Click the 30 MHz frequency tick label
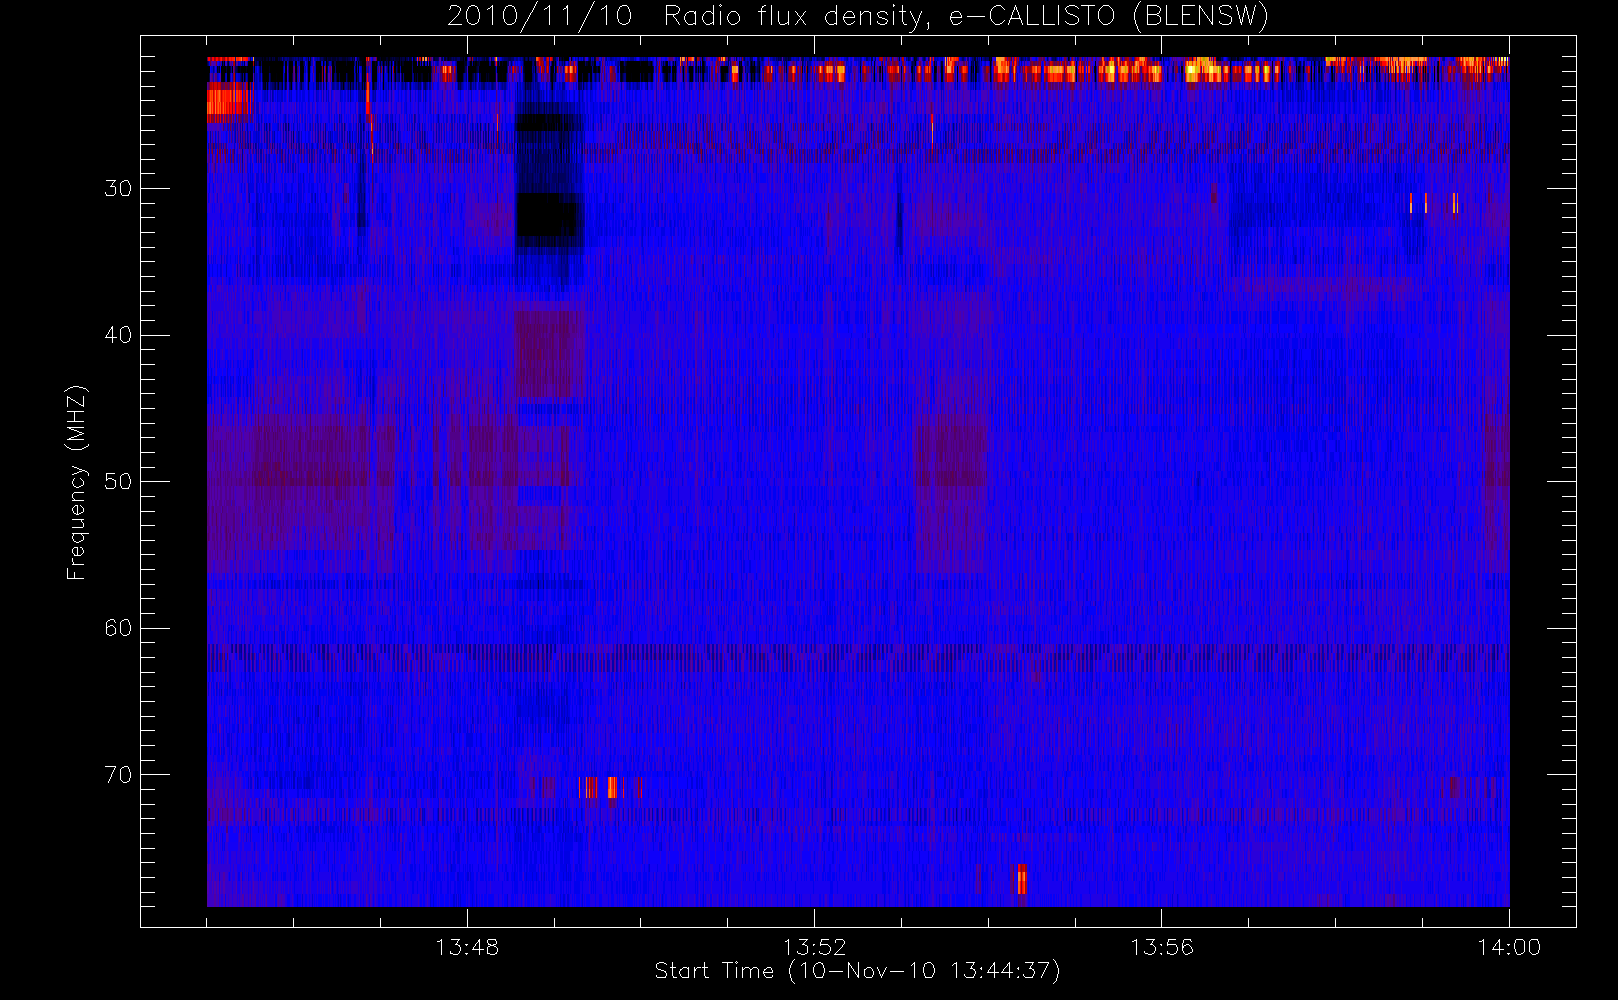The height and width of the screenshot is (1000, 1618). point(118,189)
